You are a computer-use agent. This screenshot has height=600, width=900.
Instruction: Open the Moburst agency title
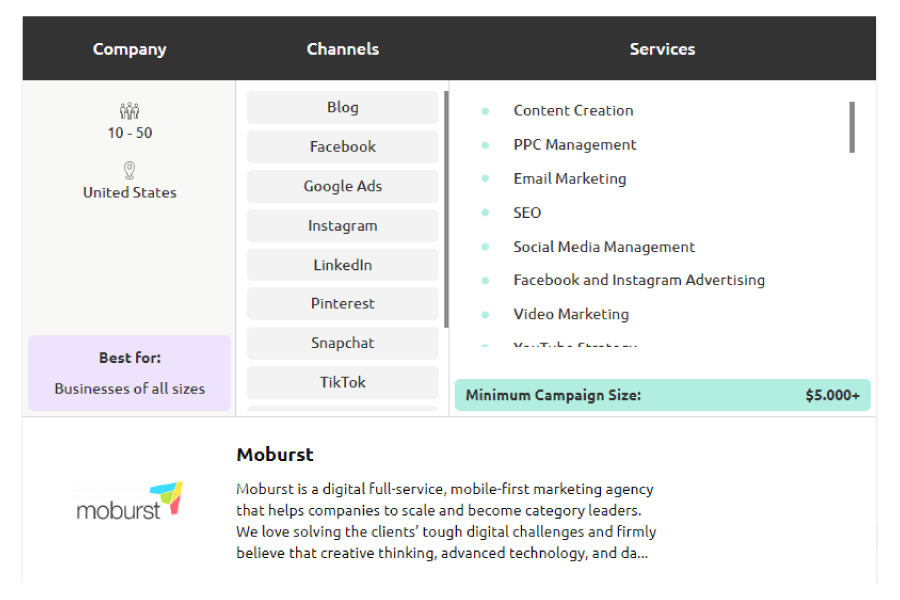tap(275, 455)
